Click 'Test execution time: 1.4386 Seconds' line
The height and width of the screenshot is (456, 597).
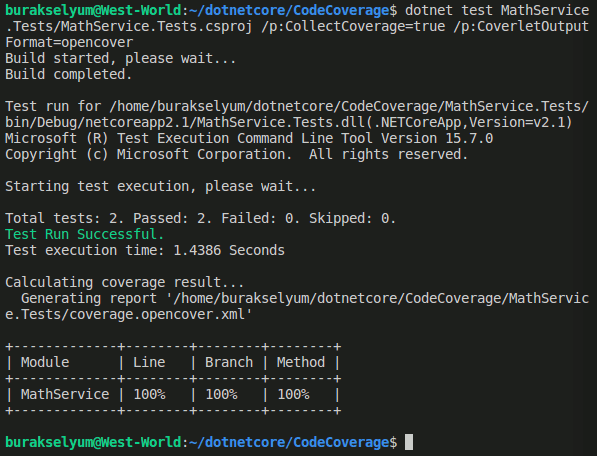click(x=145, y=250)
